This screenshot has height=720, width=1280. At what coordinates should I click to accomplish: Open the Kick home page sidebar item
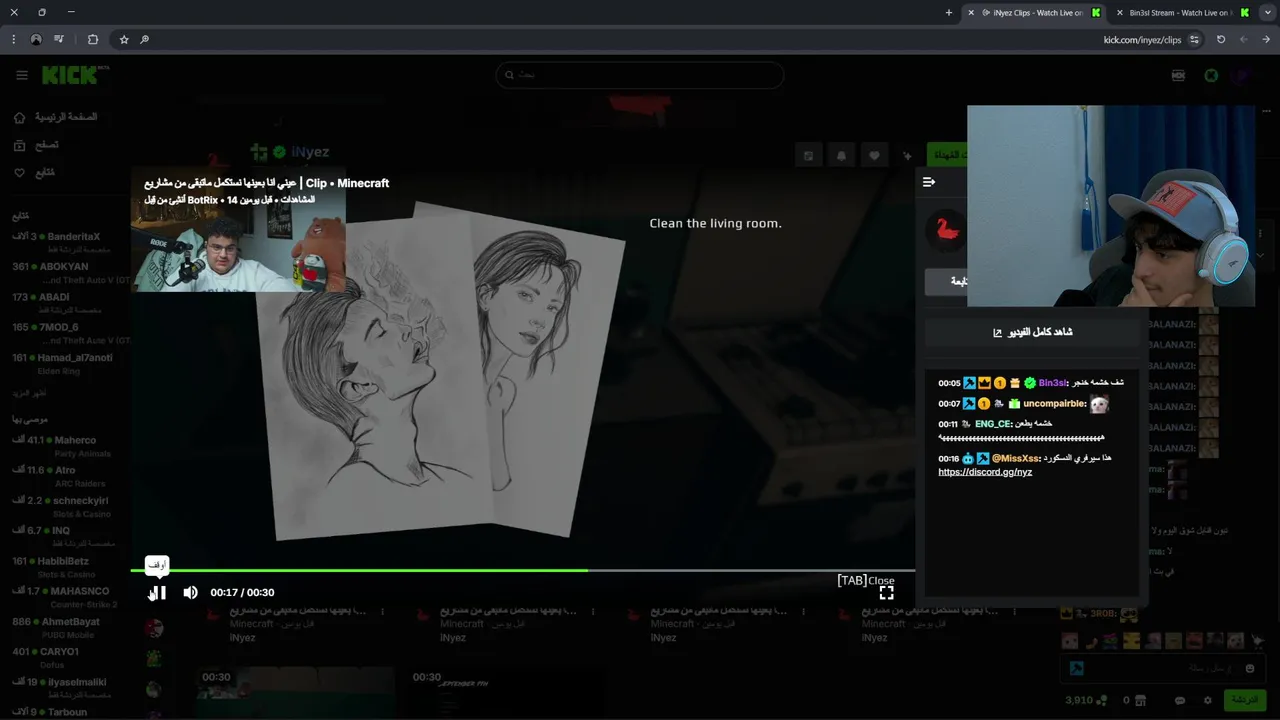tap(55, 117)
